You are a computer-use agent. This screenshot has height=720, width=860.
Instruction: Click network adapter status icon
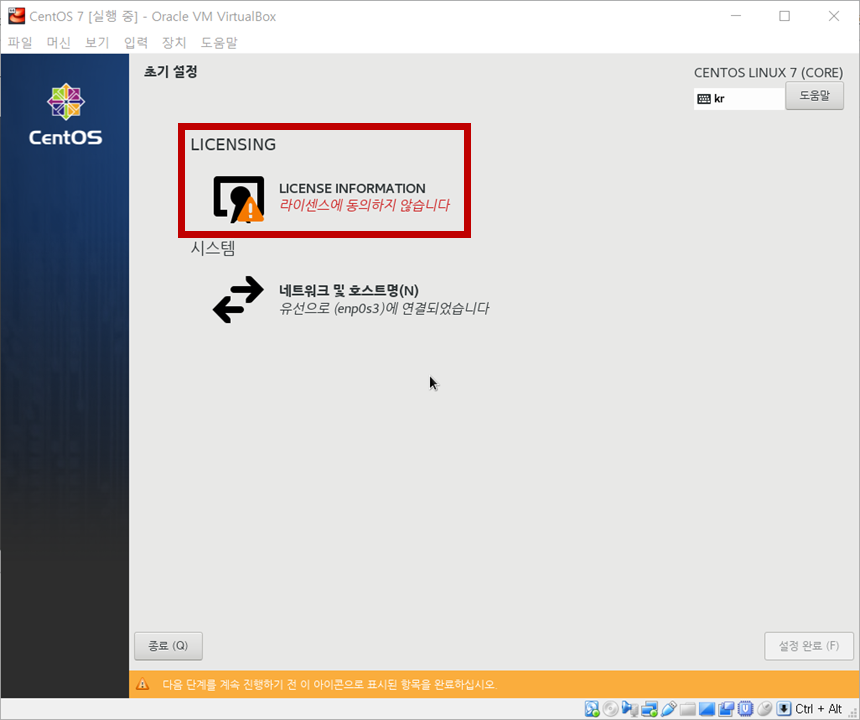tap(649, 708)
